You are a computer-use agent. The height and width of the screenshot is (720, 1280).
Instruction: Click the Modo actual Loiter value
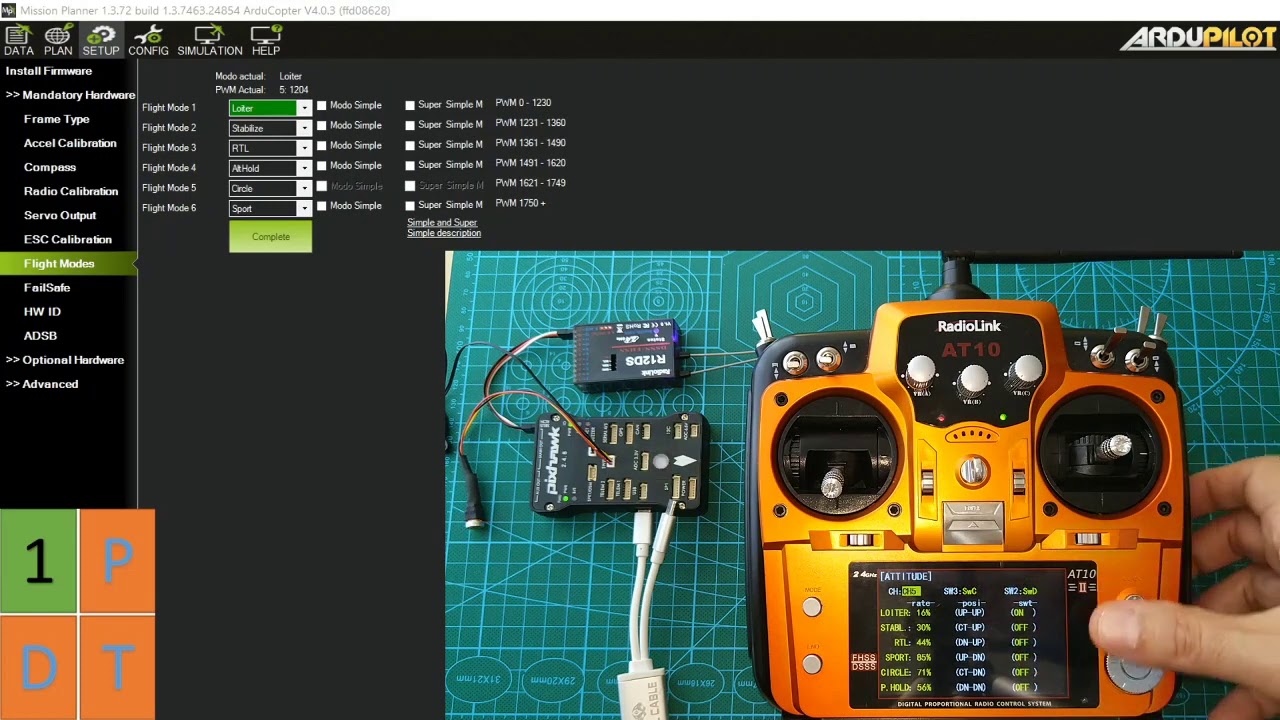click(x=290, y=76)
